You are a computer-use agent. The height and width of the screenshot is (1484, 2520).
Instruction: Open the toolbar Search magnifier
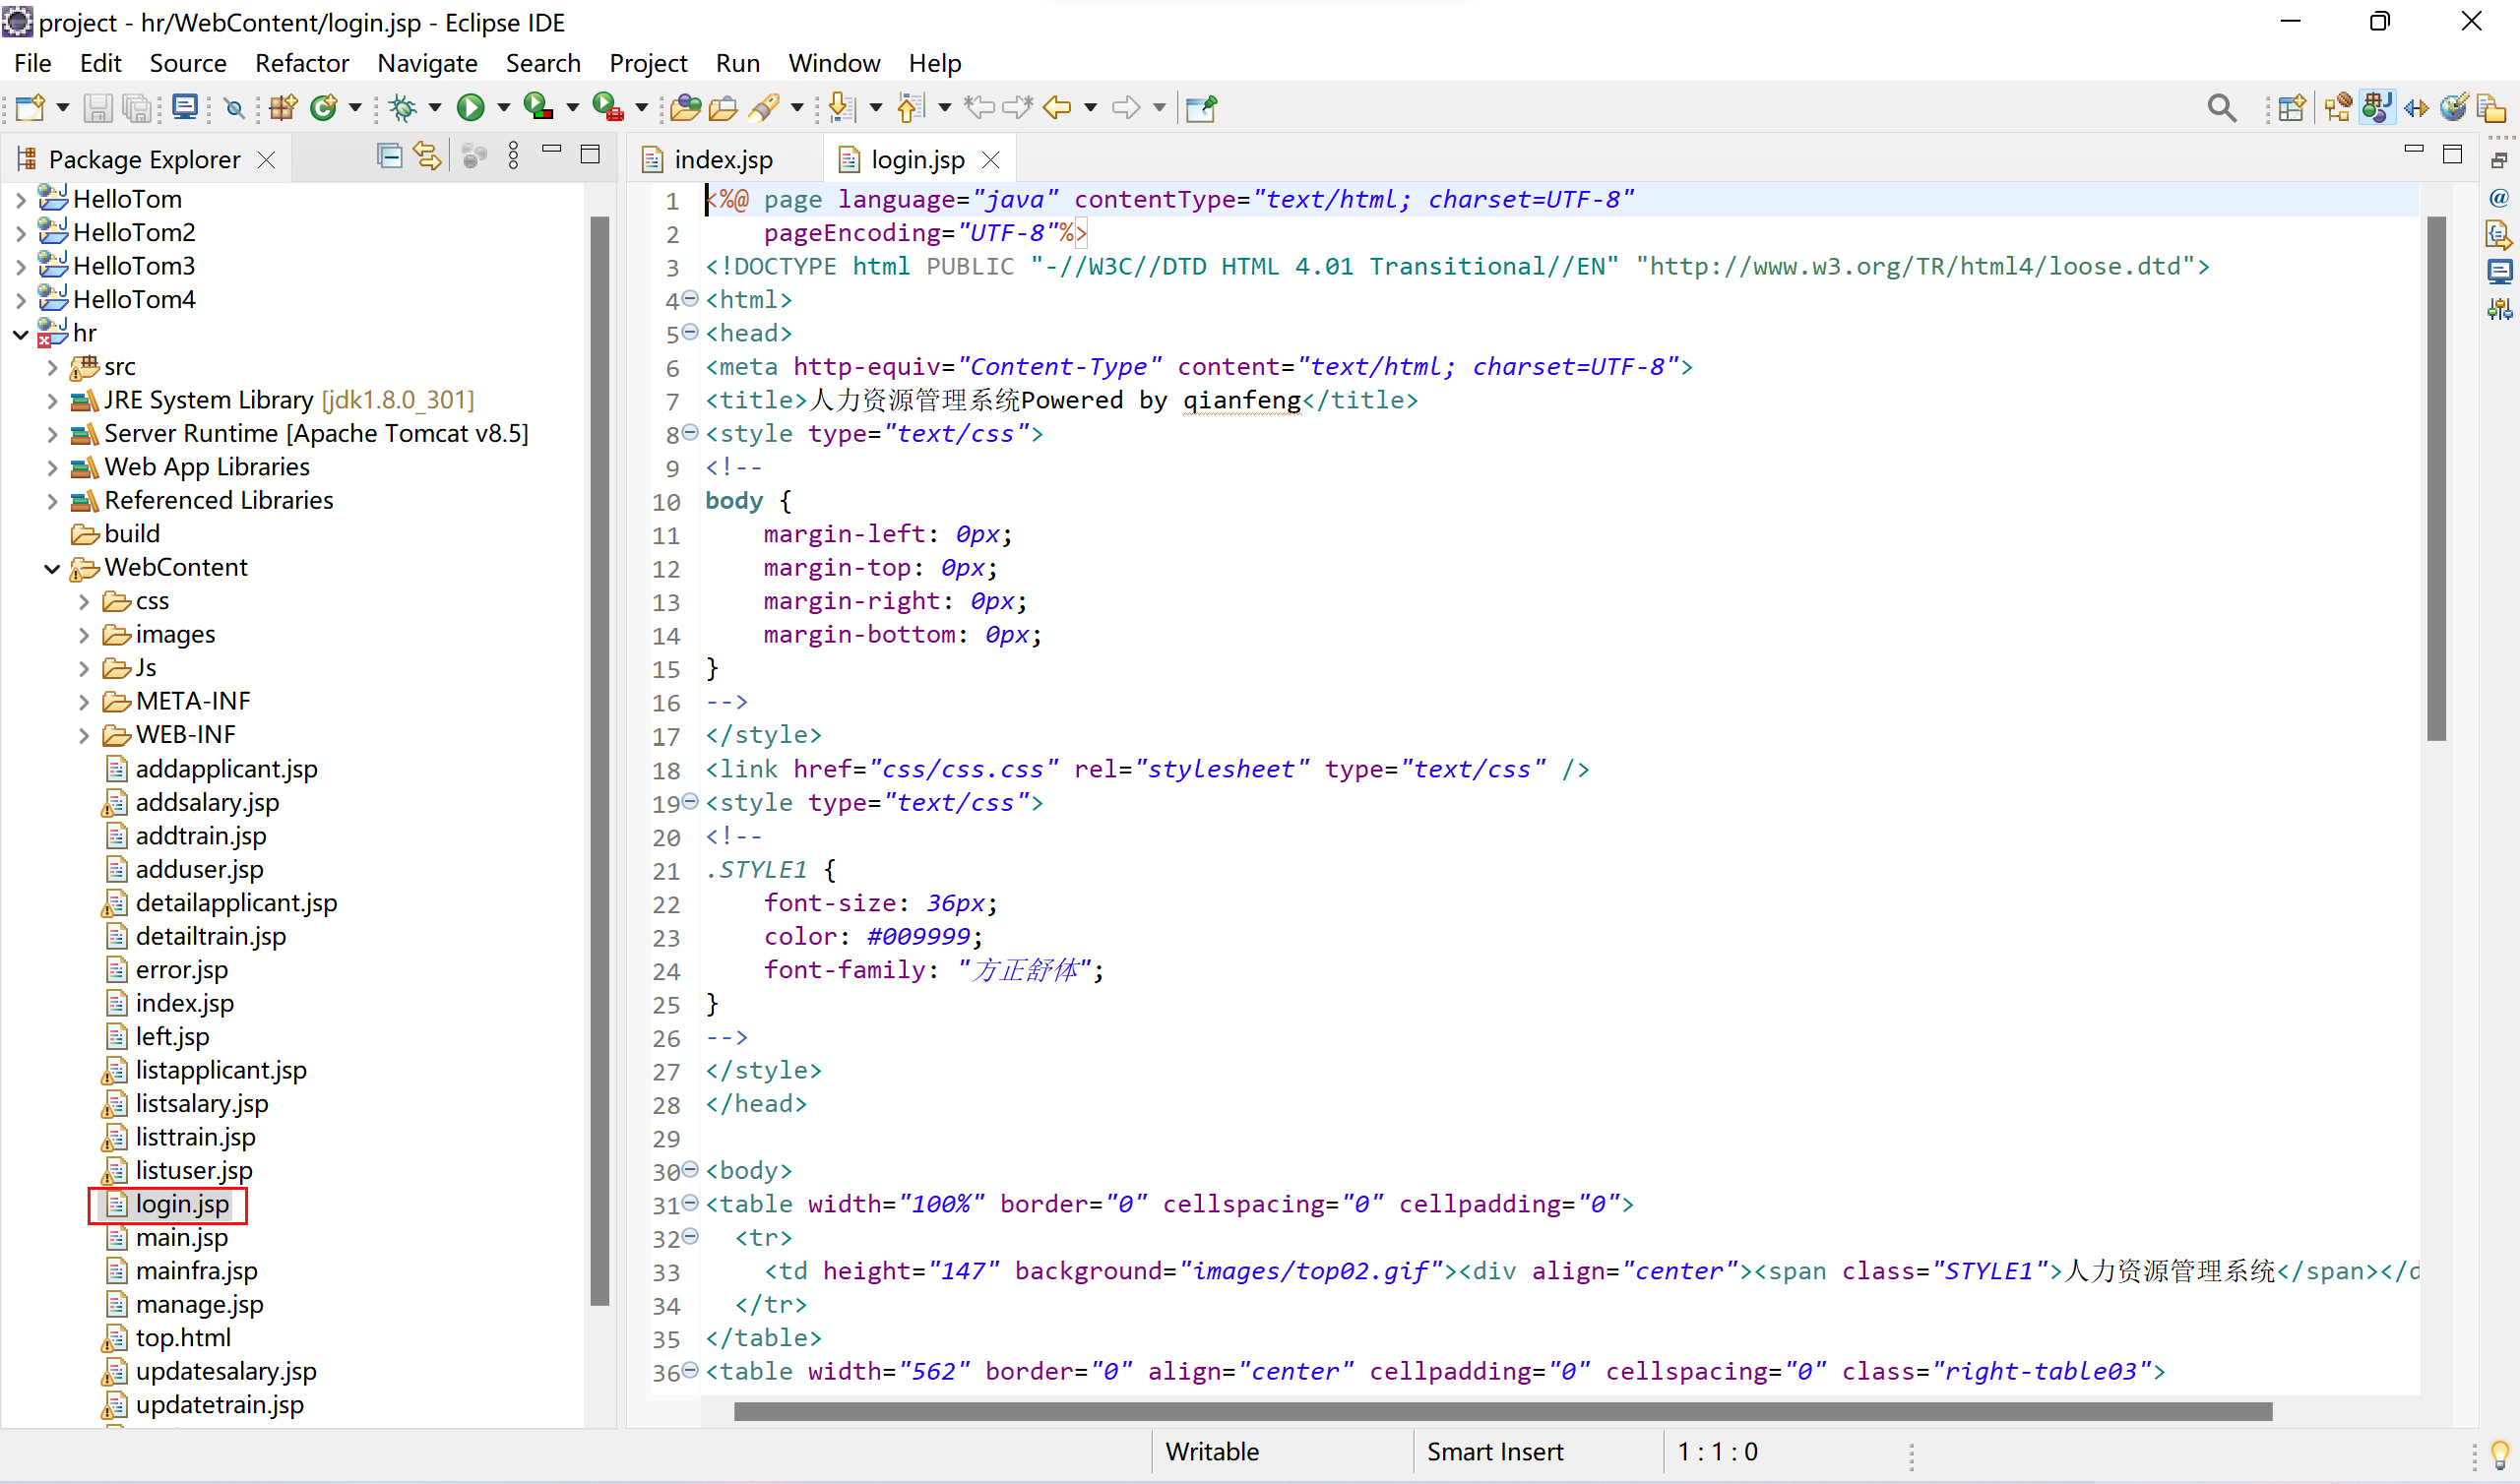2221,107
